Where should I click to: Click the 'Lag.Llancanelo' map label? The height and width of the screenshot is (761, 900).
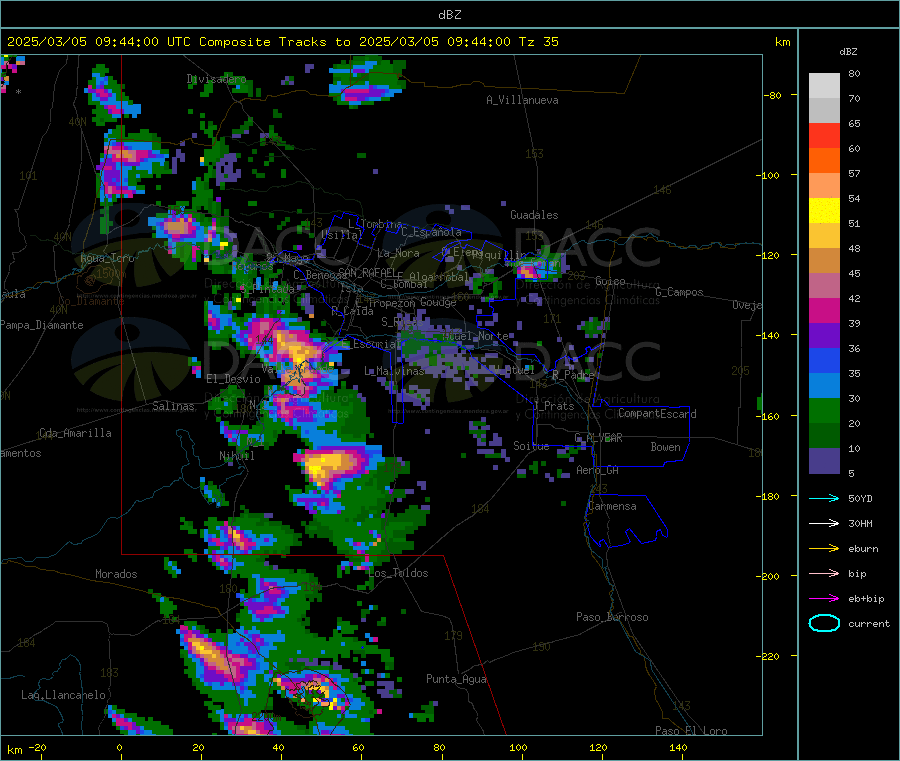point(64,695)
